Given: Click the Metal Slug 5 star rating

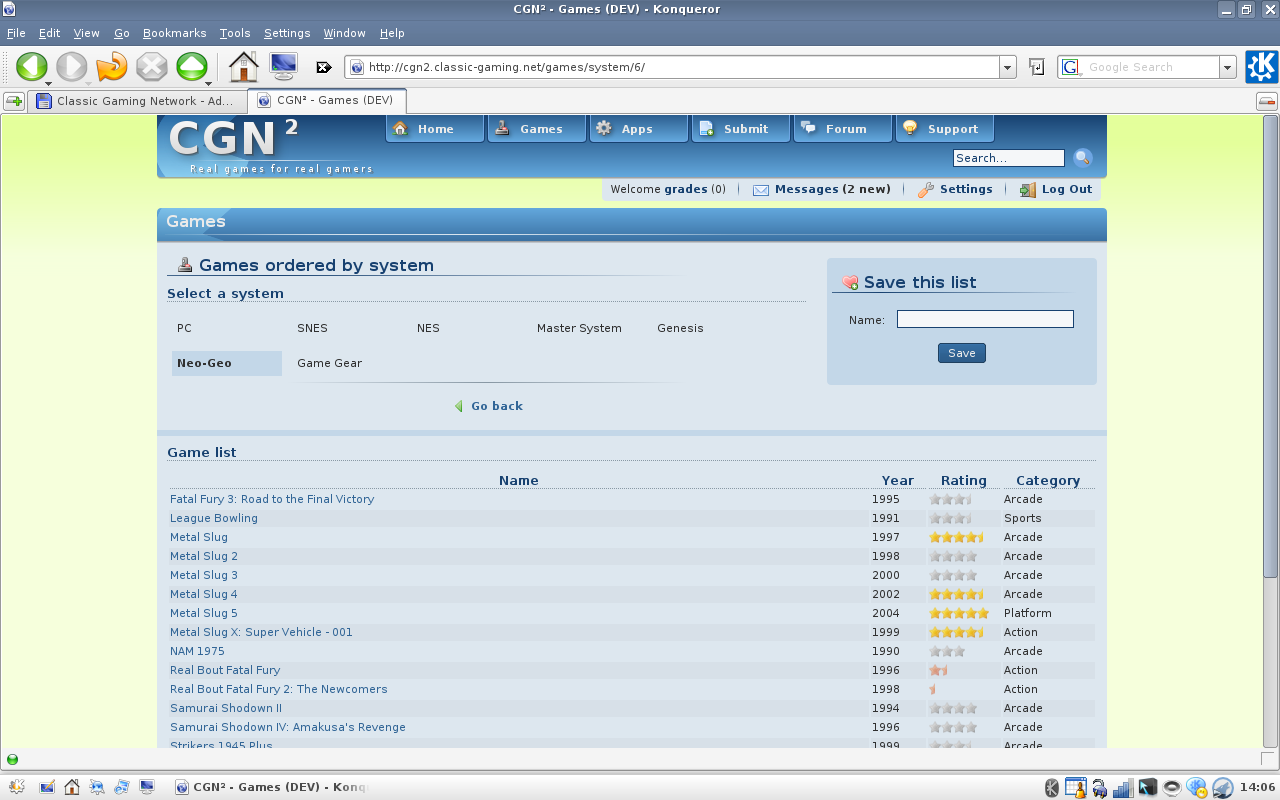Looking at the screenshot, I should [959, 613].
